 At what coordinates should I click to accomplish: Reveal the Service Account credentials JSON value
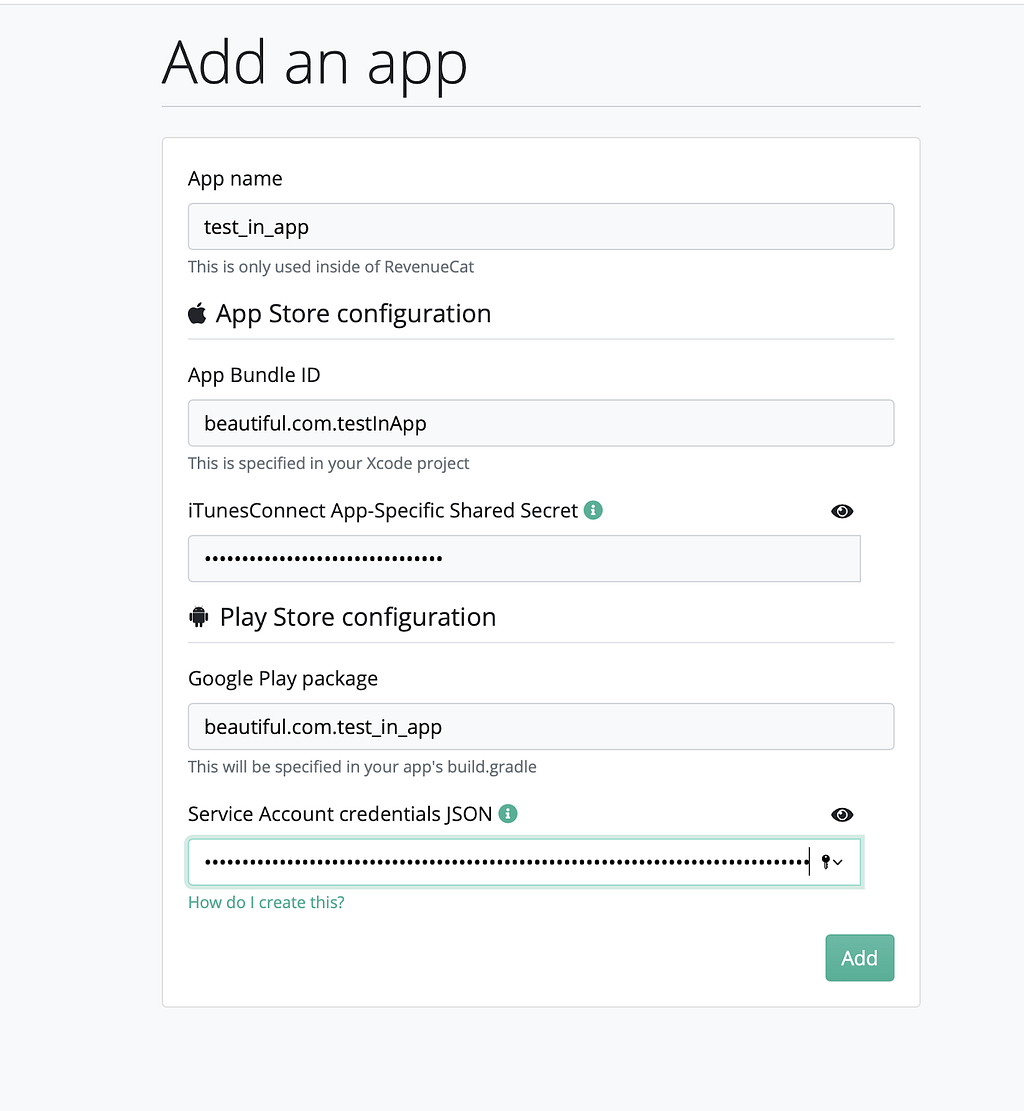[842, 815]
